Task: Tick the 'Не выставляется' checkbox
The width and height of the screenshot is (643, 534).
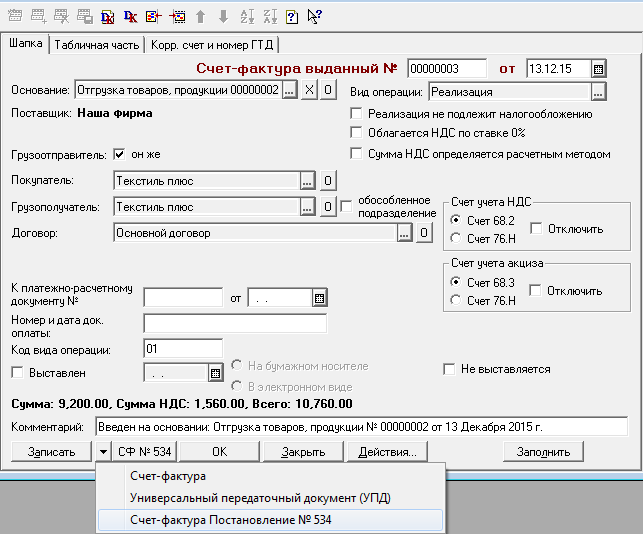Action: (x=450, y=369)
